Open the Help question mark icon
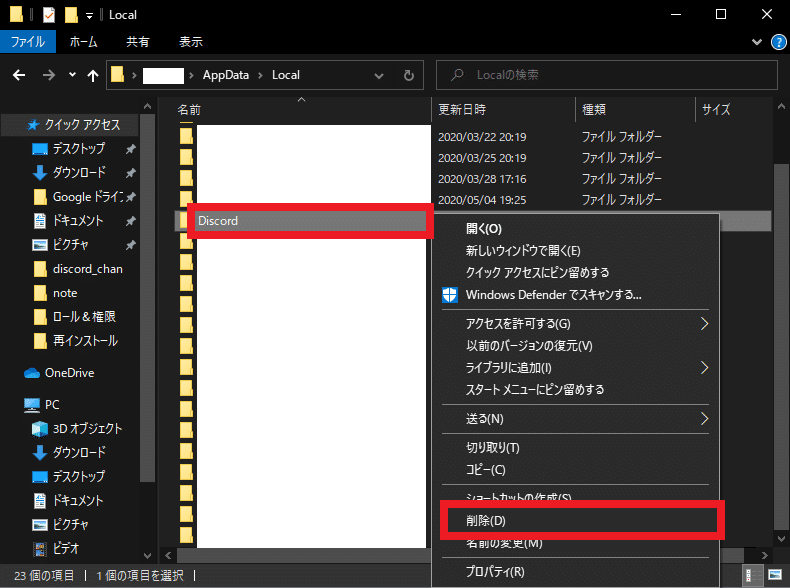Screen dimensions: 790x588 coord(779,42)
